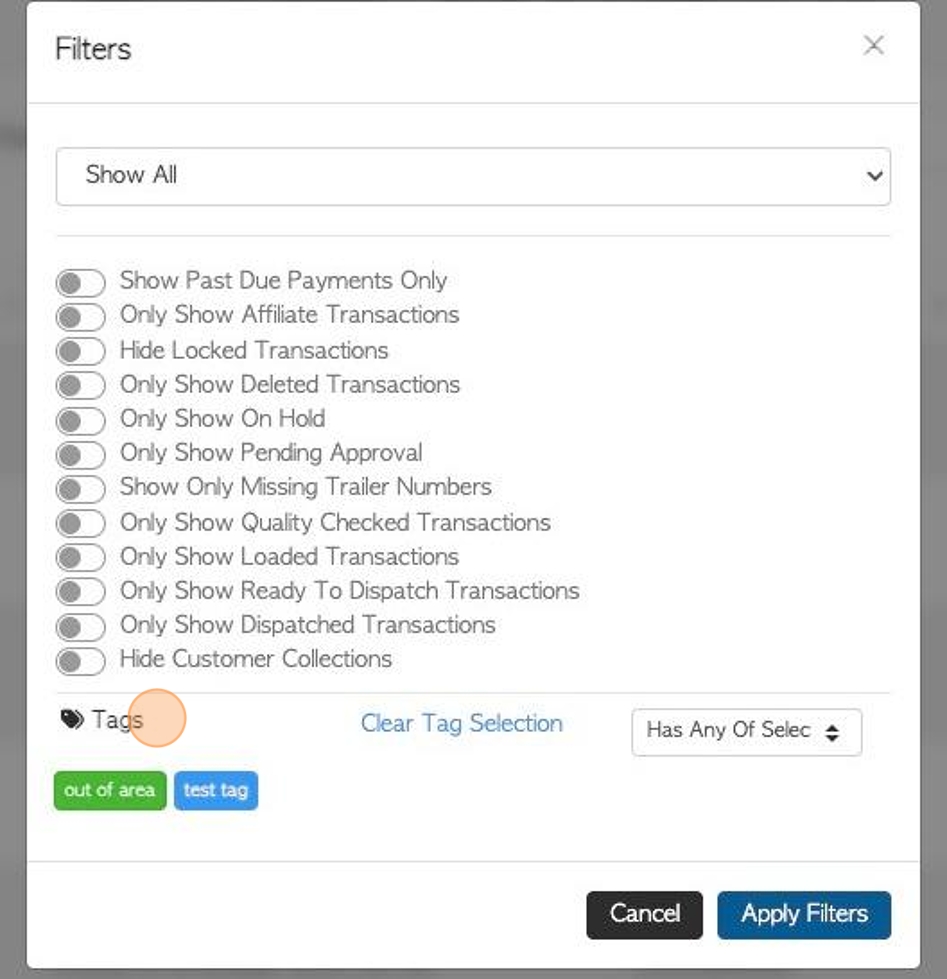Toggle Show Past Due Payments Only switch
Image resolution: width=947 pixels, height=979 pixels.
(x=80, y=283)
